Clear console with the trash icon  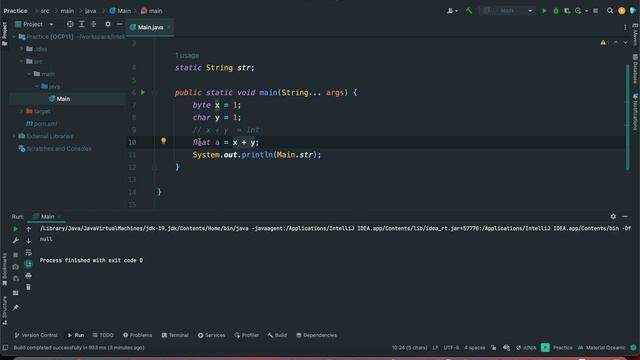[28, 287]
